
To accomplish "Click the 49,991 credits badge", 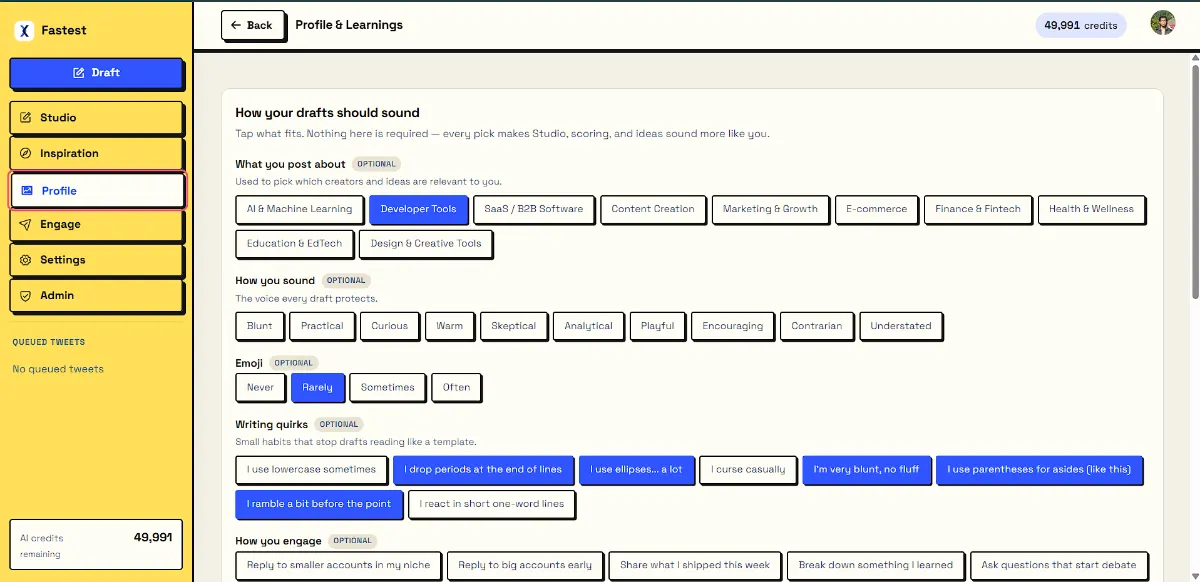I will pyautogui.click(x=1081, y=25).
